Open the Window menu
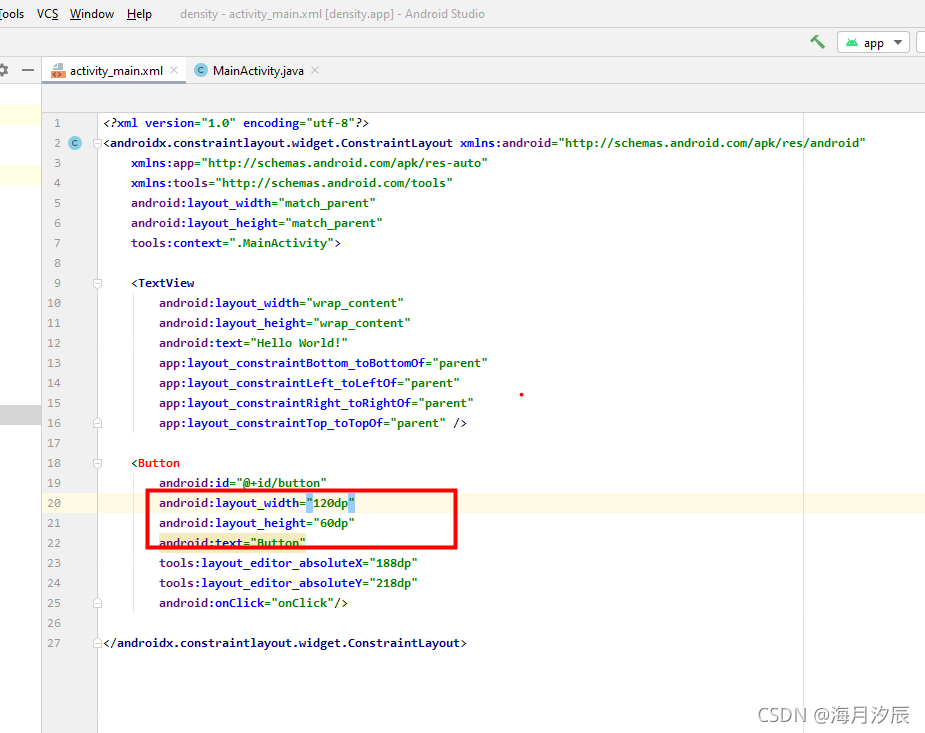This screenshot has width=925, height=733. point(91,14)
